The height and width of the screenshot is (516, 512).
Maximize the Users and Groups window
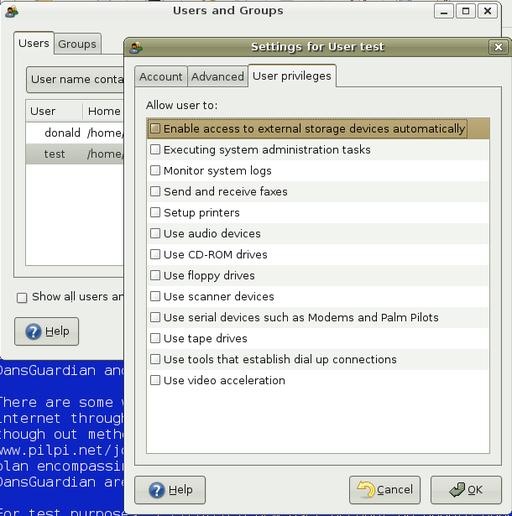point(465,11)
